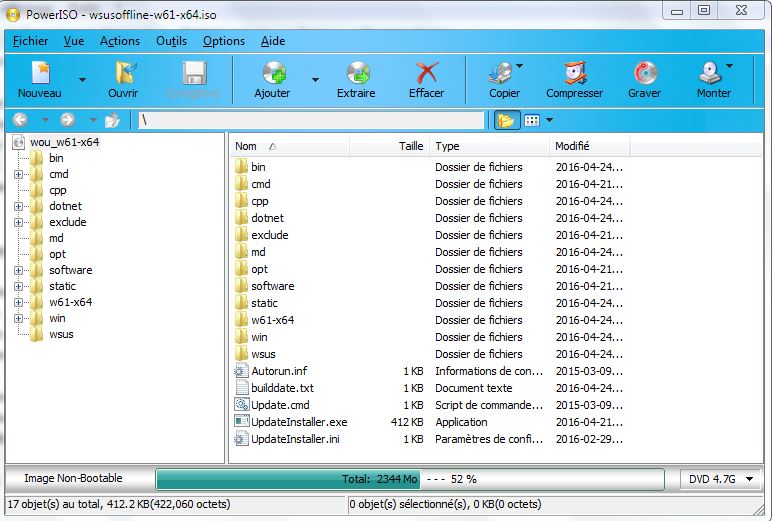Viewport: 772px width, 521px height.
Task: Click the dotnet folder icon in file list
Action: click(x=241, y=218)
